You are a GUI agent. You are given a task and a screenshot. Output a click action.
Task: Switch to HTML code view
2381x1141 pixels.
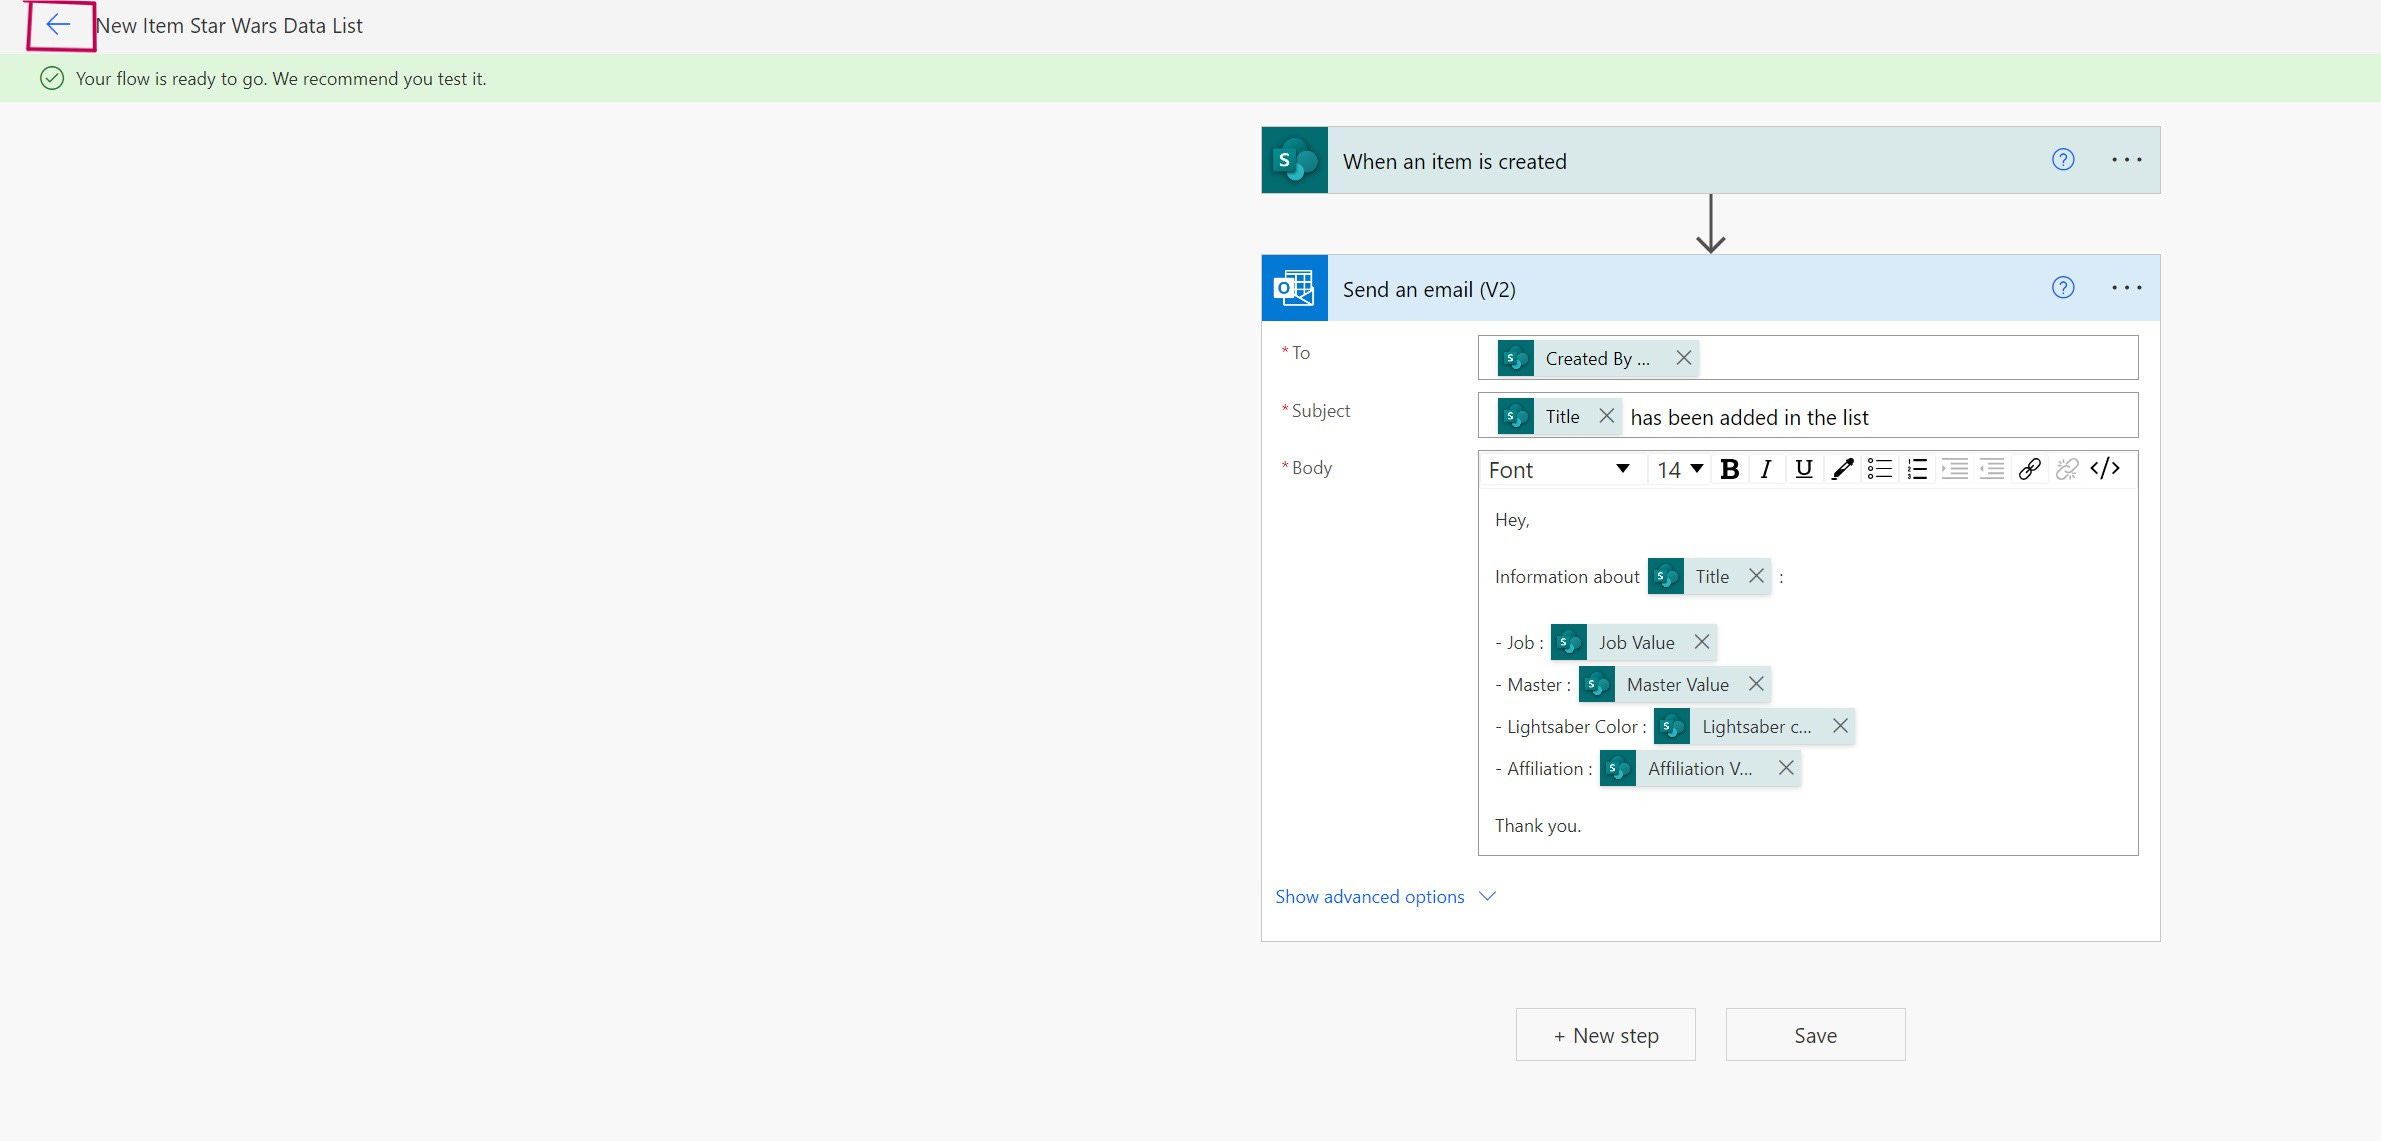tap(2105, 469)
